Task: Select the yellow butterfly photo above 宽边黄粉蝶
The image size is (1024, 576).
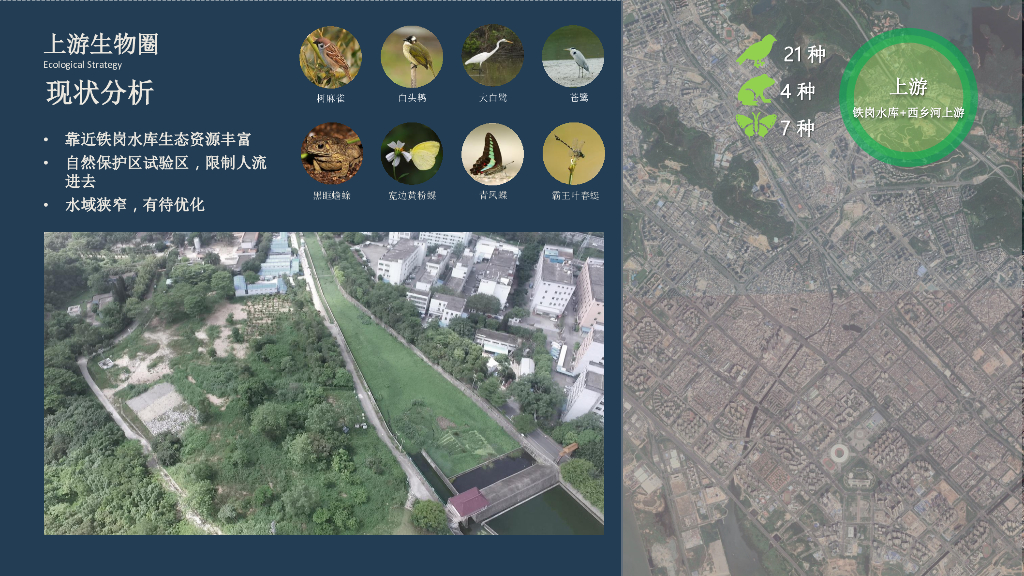Action: (x=412, y=154)
